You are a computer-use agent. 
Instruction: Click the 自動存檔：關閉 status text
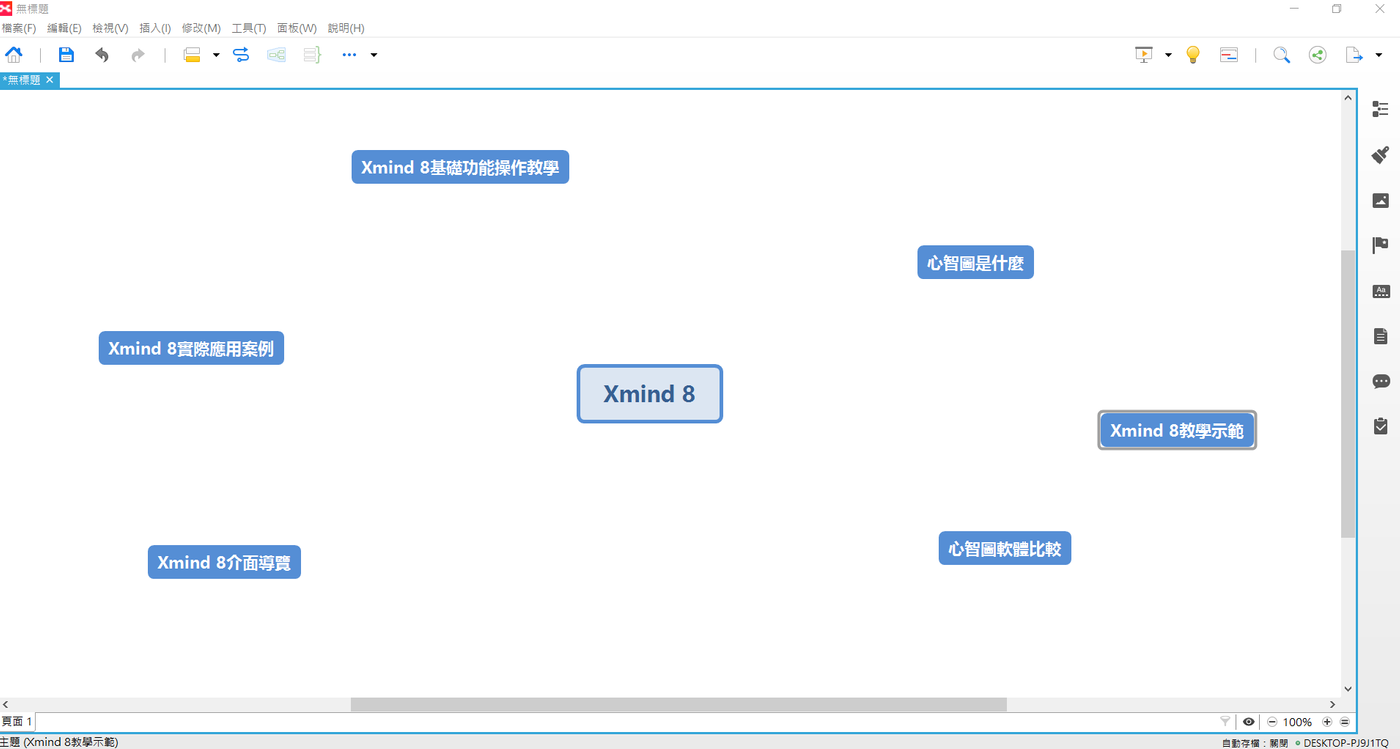click(x=1255, y=743)
